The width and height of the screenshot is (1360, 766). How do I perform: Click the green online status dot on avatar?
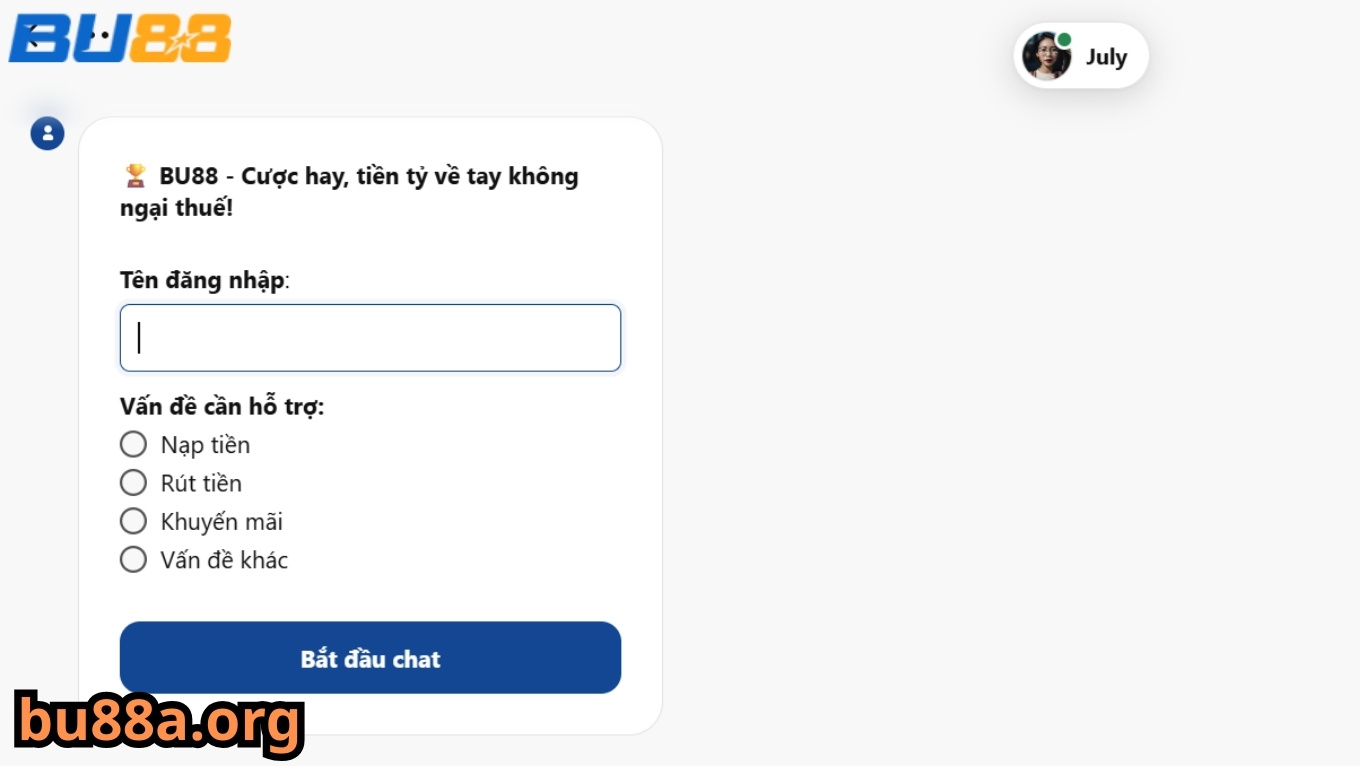coord(1062,40)
